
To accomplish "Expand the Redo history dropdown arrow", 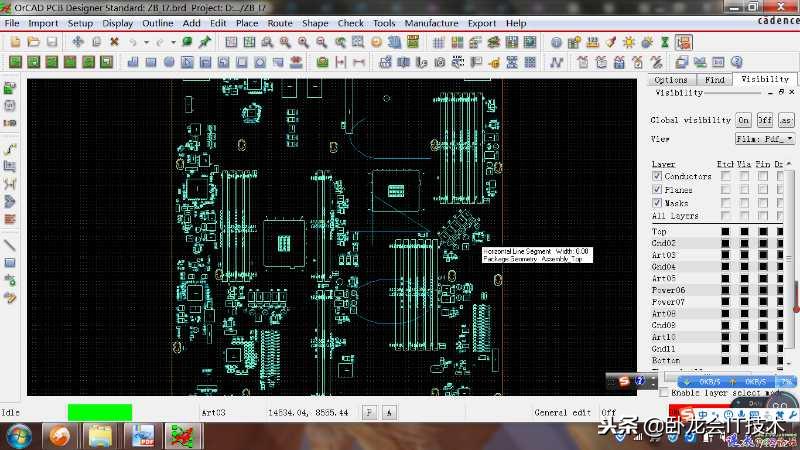I will click(172, 42).
